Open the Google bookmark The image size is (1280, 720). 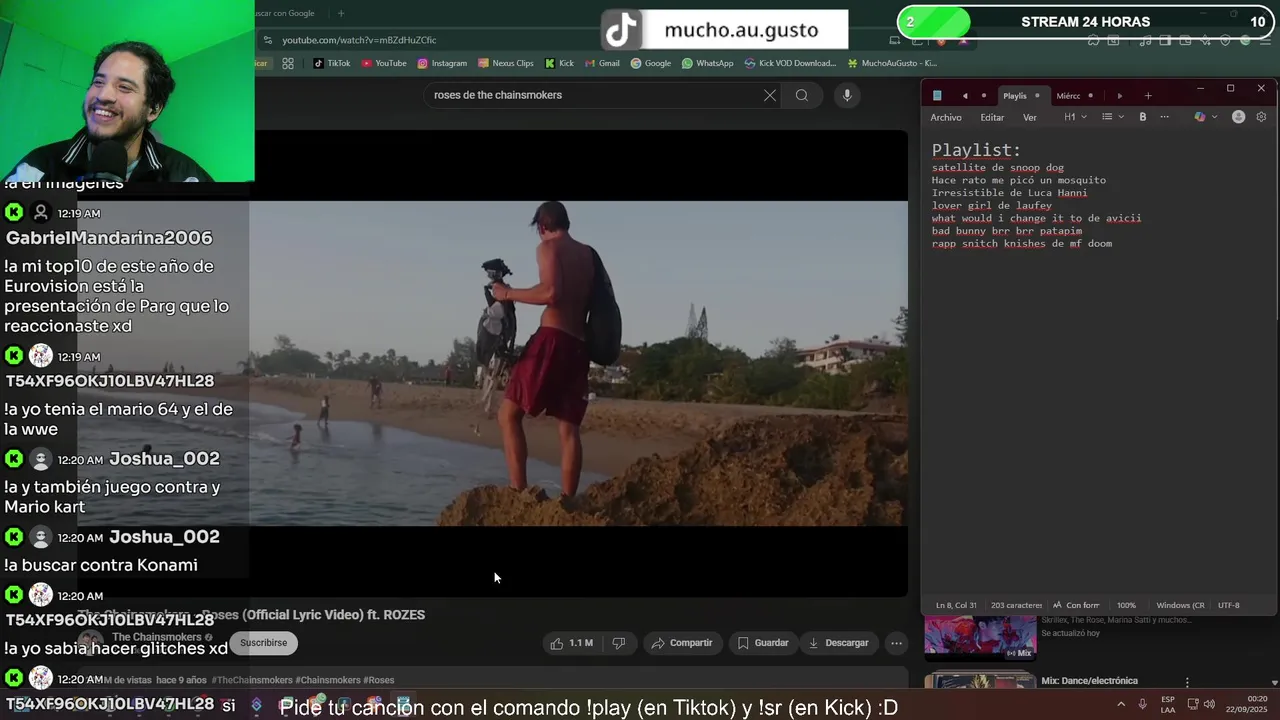coord(651,63)
